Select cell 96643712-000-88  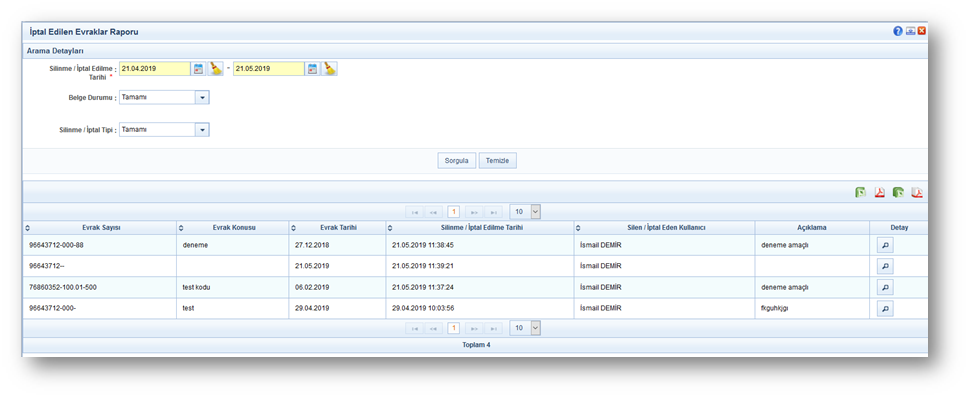pyautogui.click(x=100, y=245)
